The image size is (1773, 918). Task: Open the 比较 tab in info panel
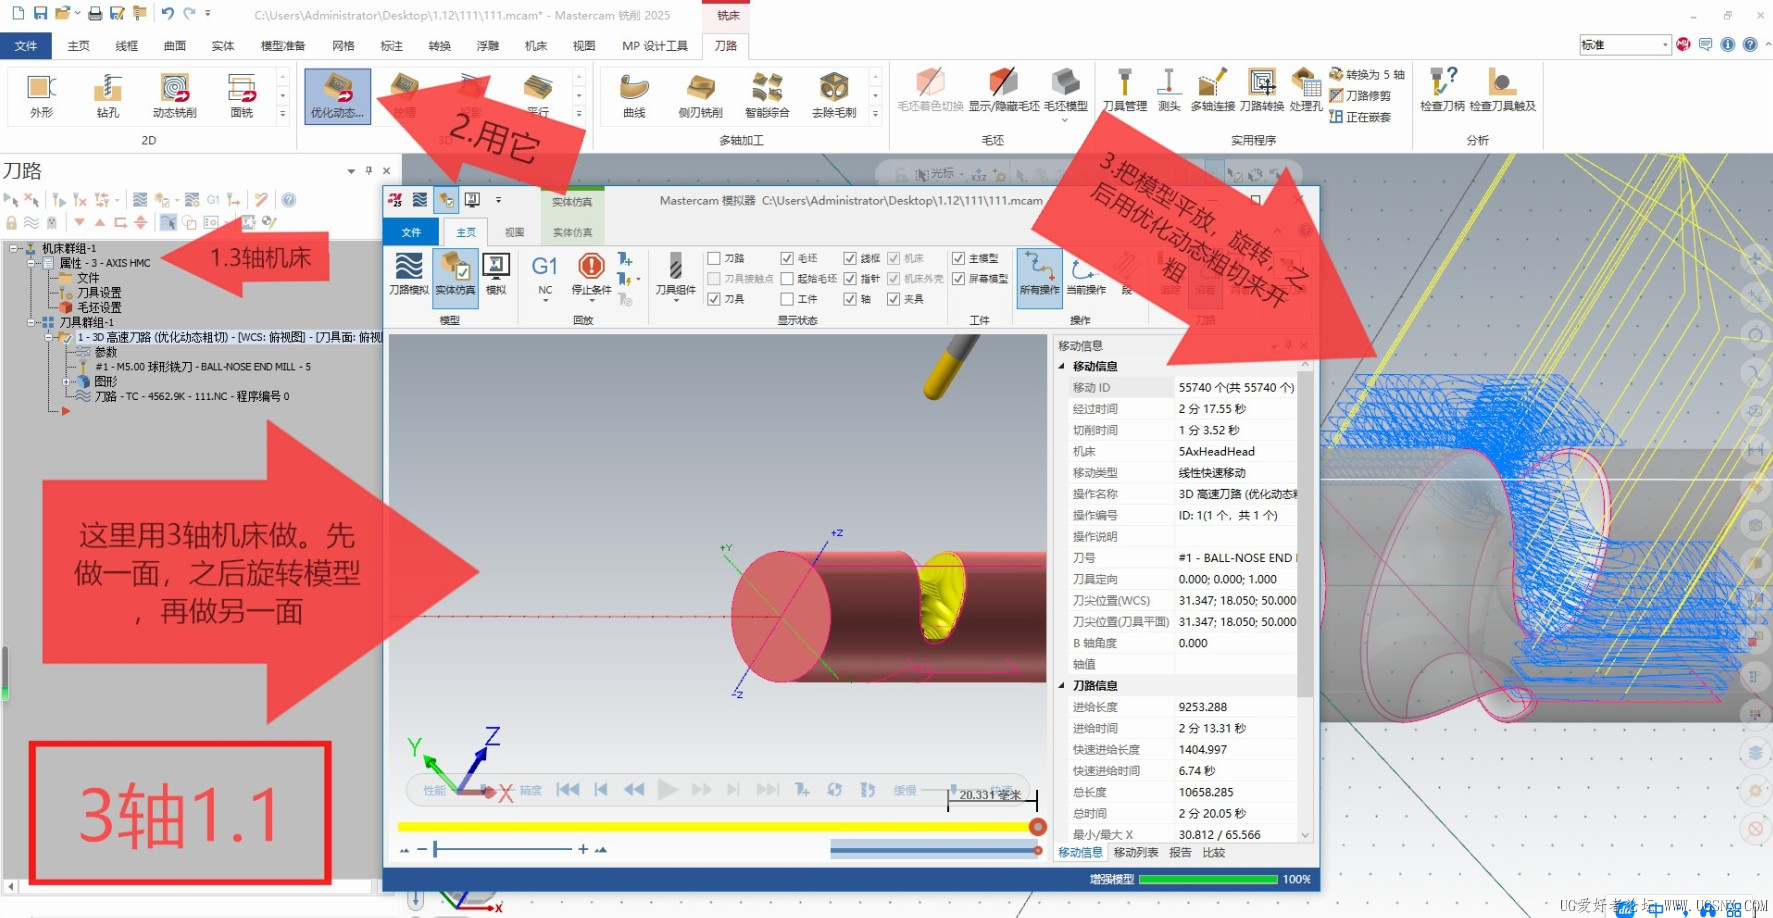click(1213, 853)
